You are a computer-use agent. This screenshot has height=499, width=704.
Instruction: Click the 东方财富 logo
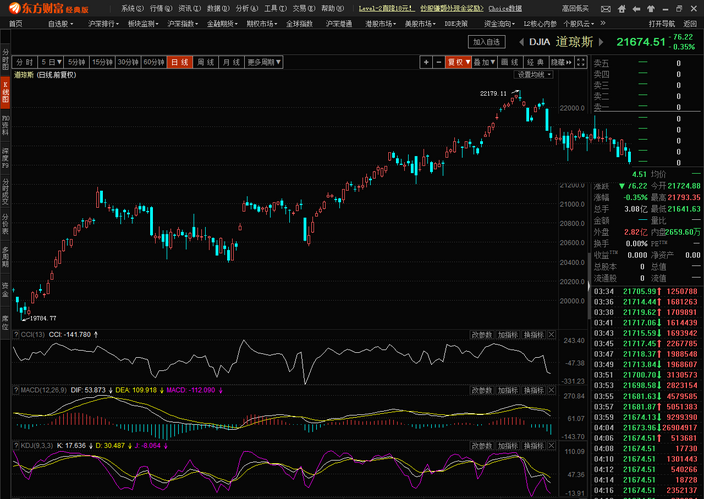coord(48,8)
